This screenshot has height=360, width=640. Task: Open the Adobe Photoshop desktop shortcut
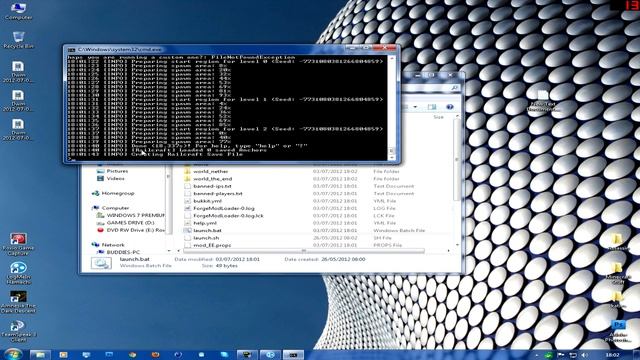[x=618, y=331]
